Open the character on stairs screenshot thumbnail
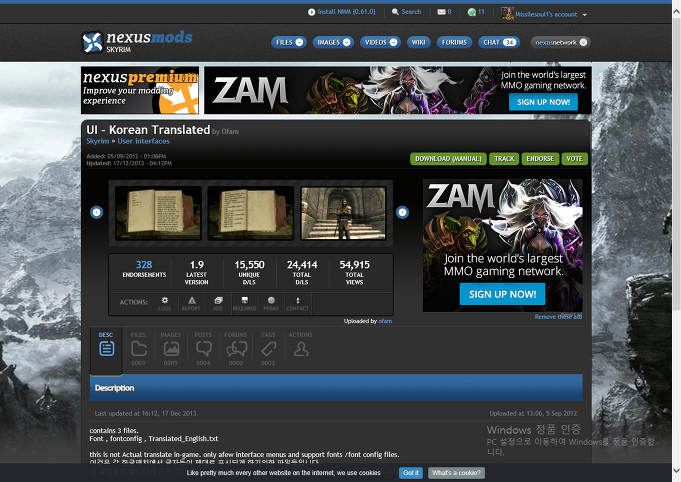681x482 pixels. click(343, 213)
